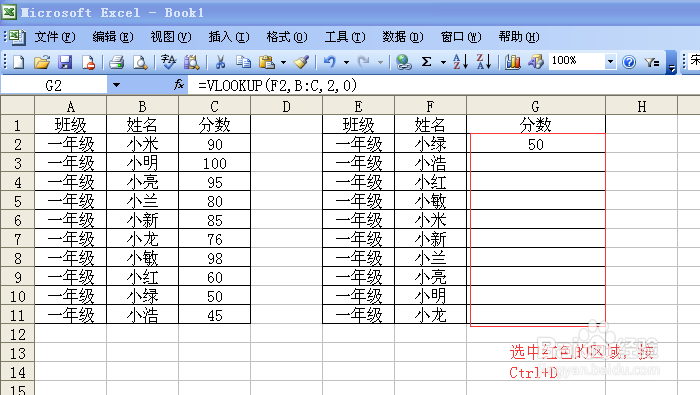Copy selection with the Copy icon
The height and width of the screenshot is (395, 700).
pyautogui.click(x=243, y=62)
